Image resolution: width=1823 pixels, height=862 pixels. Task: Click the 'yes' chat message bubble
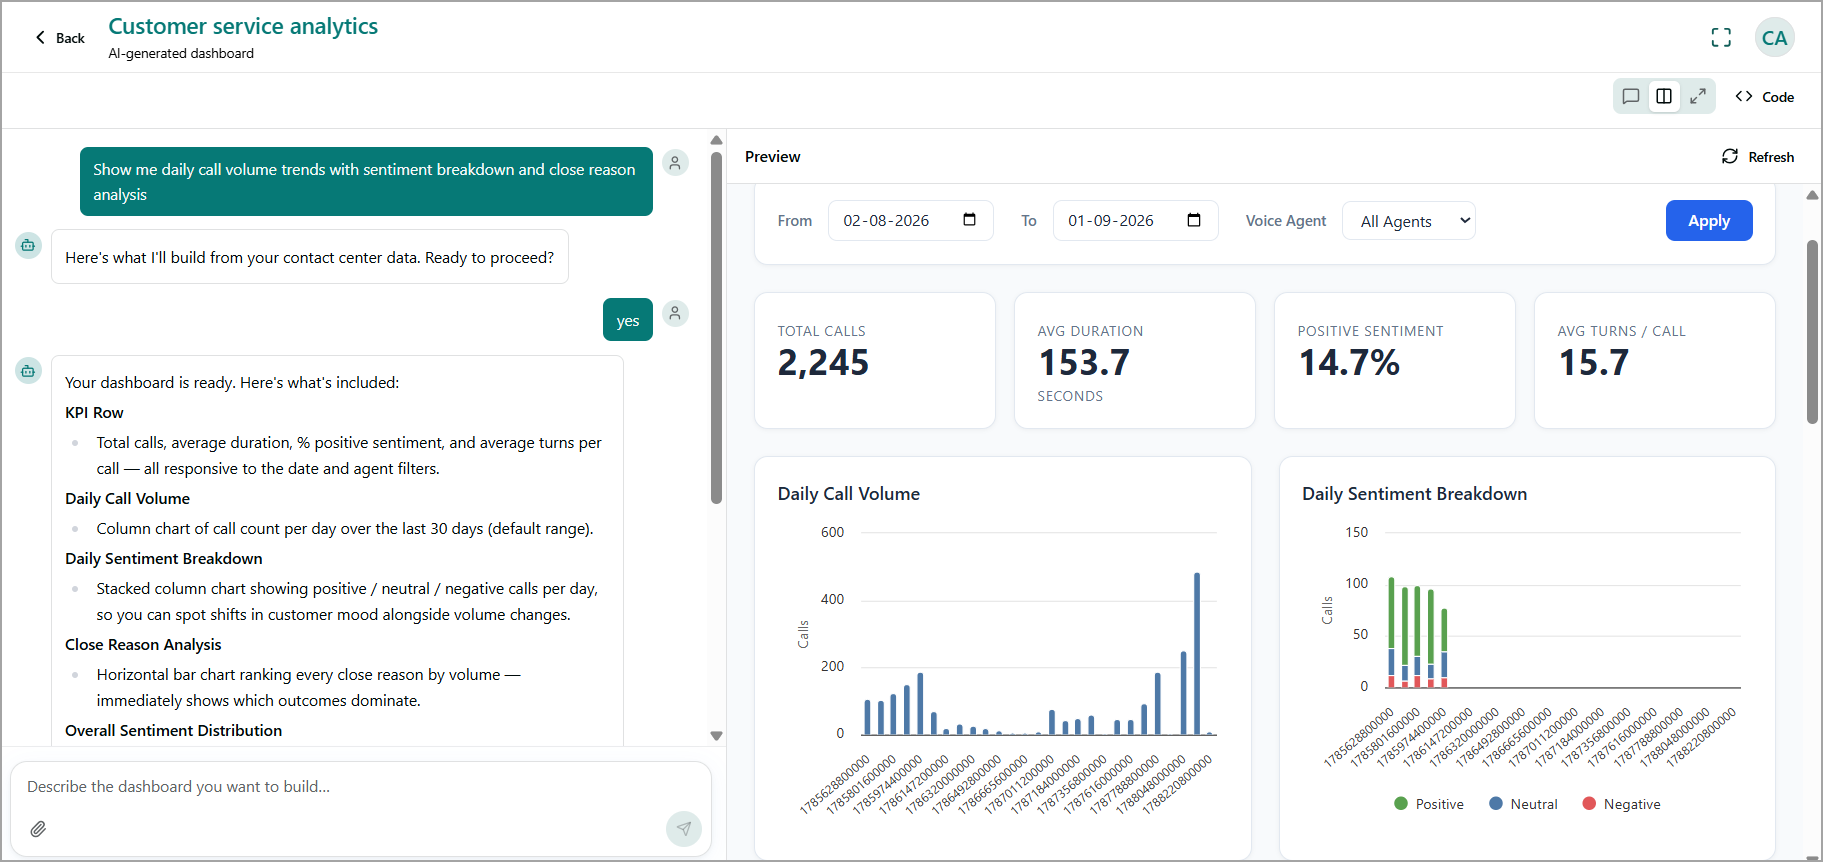[628, 320]
